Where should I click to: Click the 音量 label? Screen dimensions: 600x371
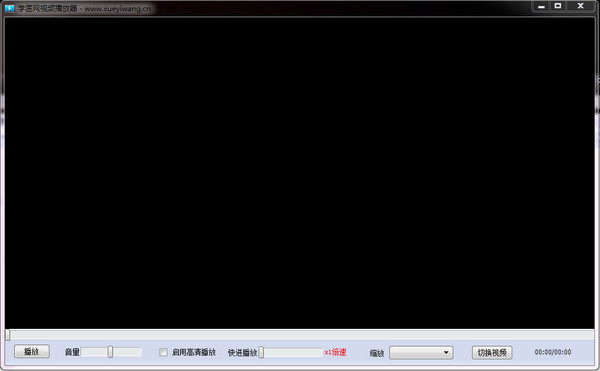72,352
